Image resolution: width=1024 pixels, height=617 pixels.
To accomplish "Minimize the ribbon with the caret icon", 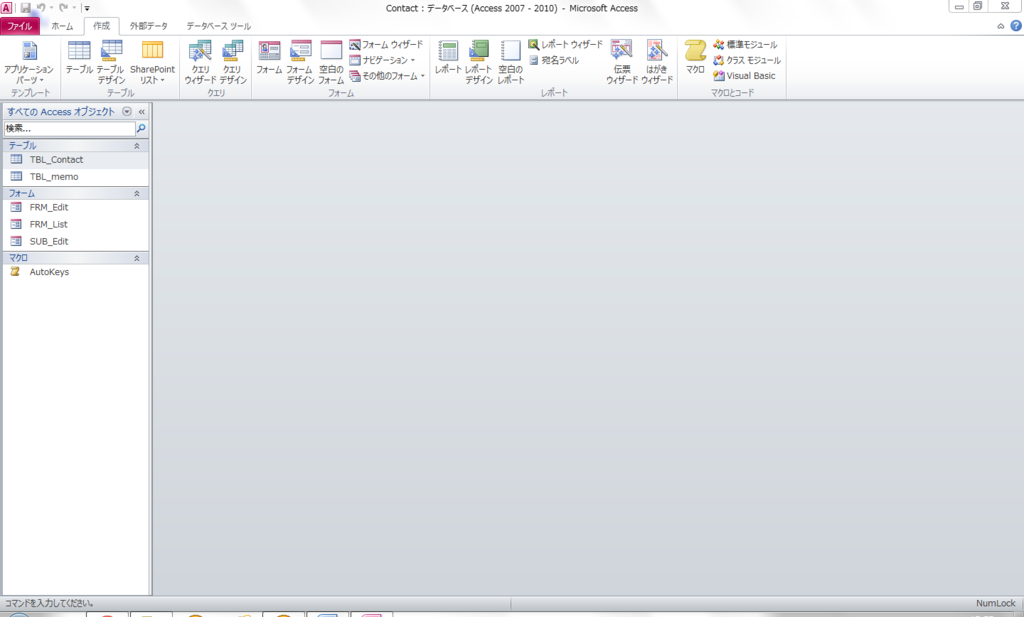I will tap(1000, 26).
